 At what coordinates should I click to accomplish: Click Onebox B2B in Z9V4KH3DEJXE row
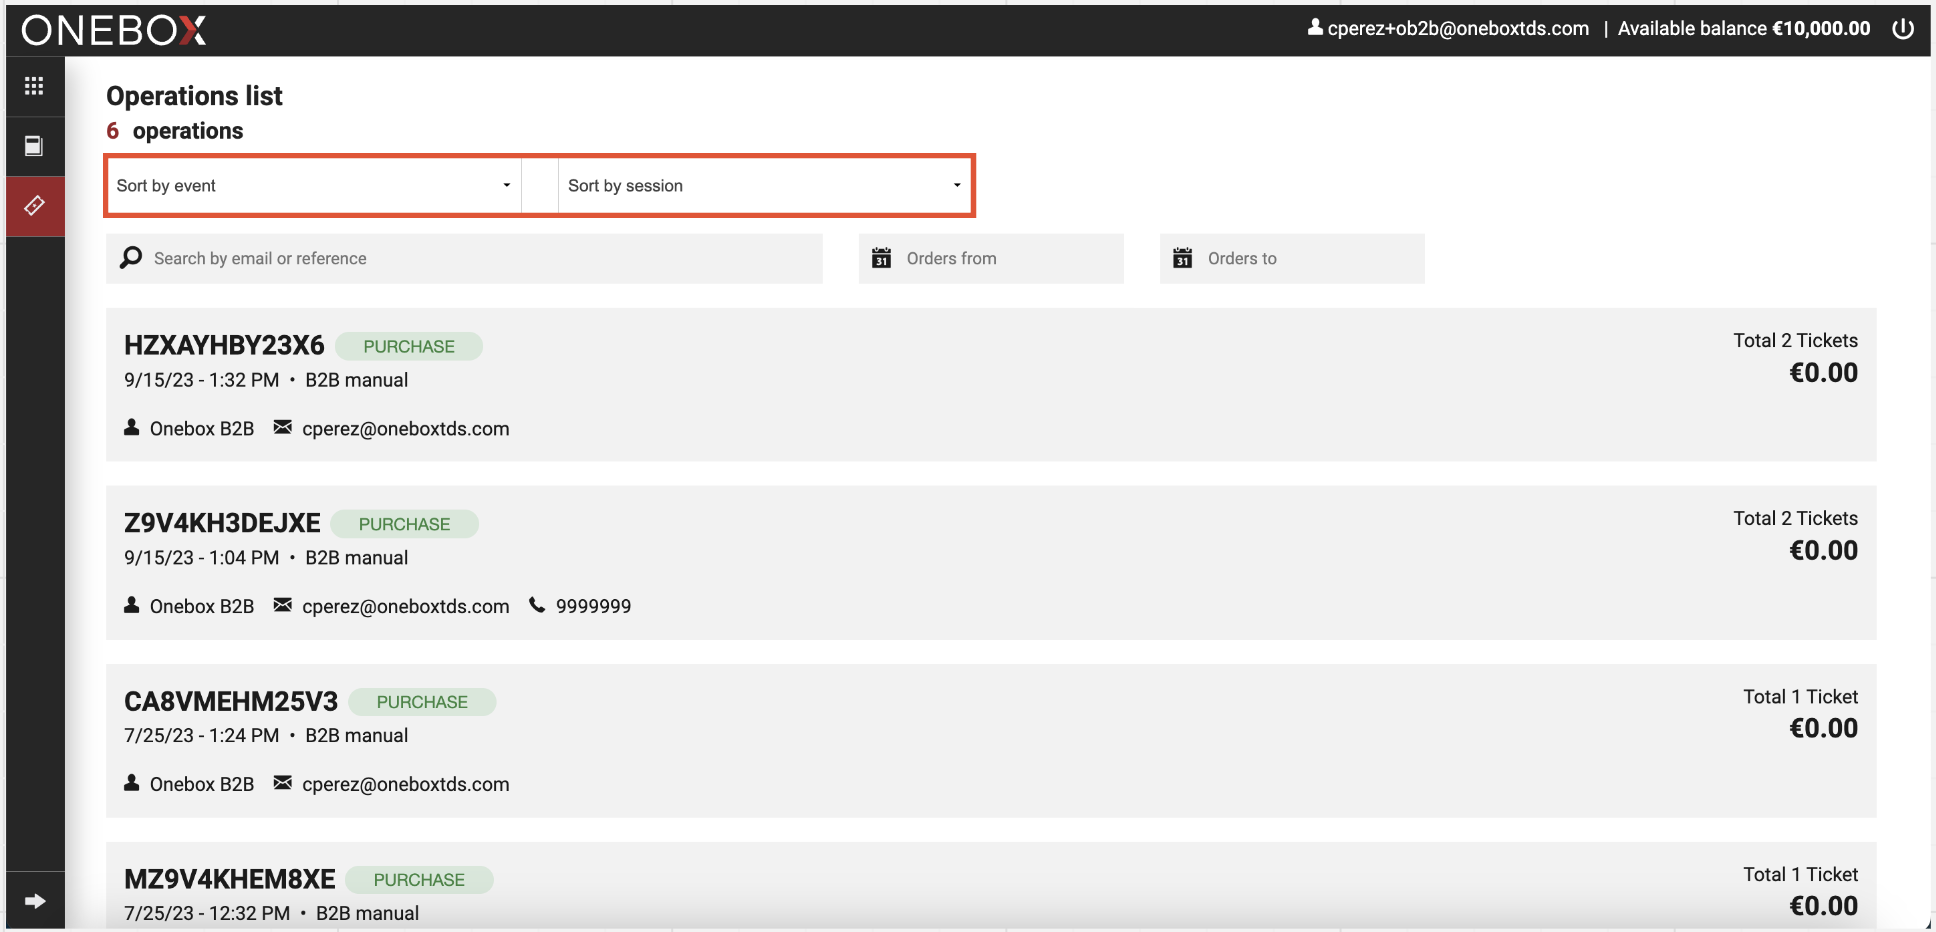(x=202, y=607)
